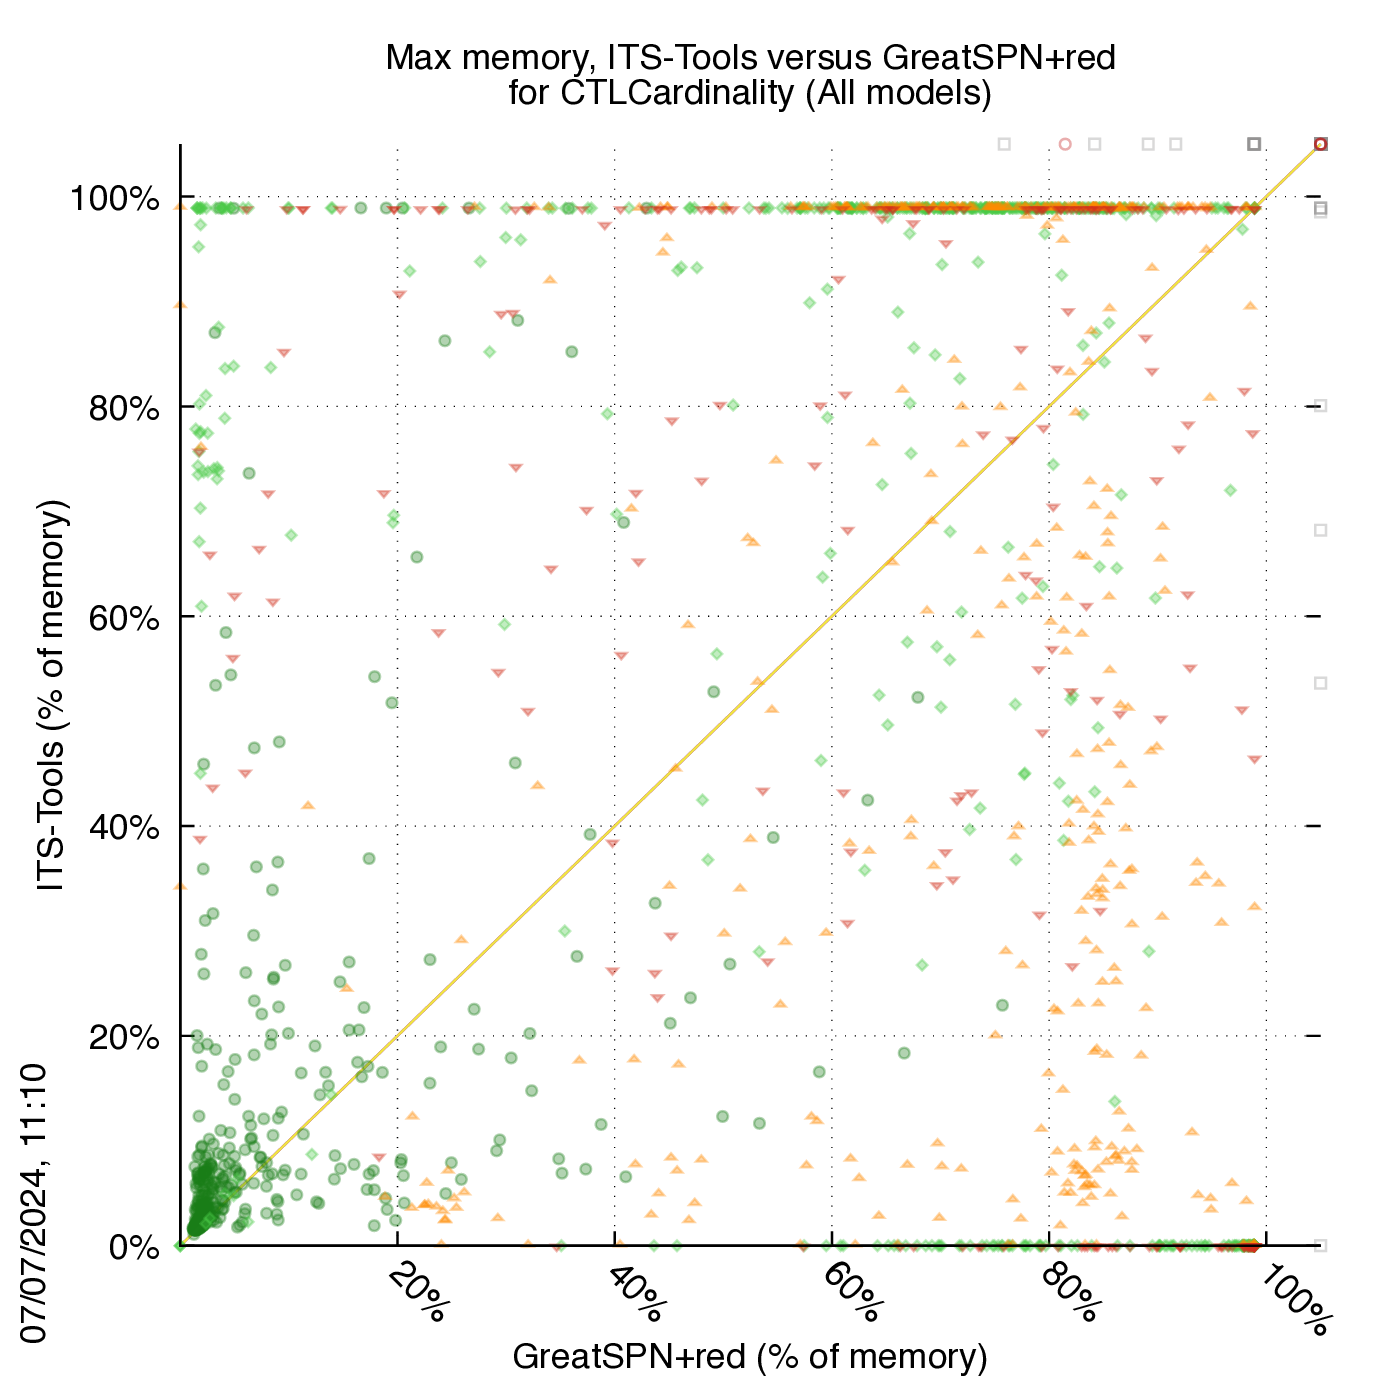Click the chart title 'Max memory, ITS-Tools versus GreatSPN+red'

750,58
